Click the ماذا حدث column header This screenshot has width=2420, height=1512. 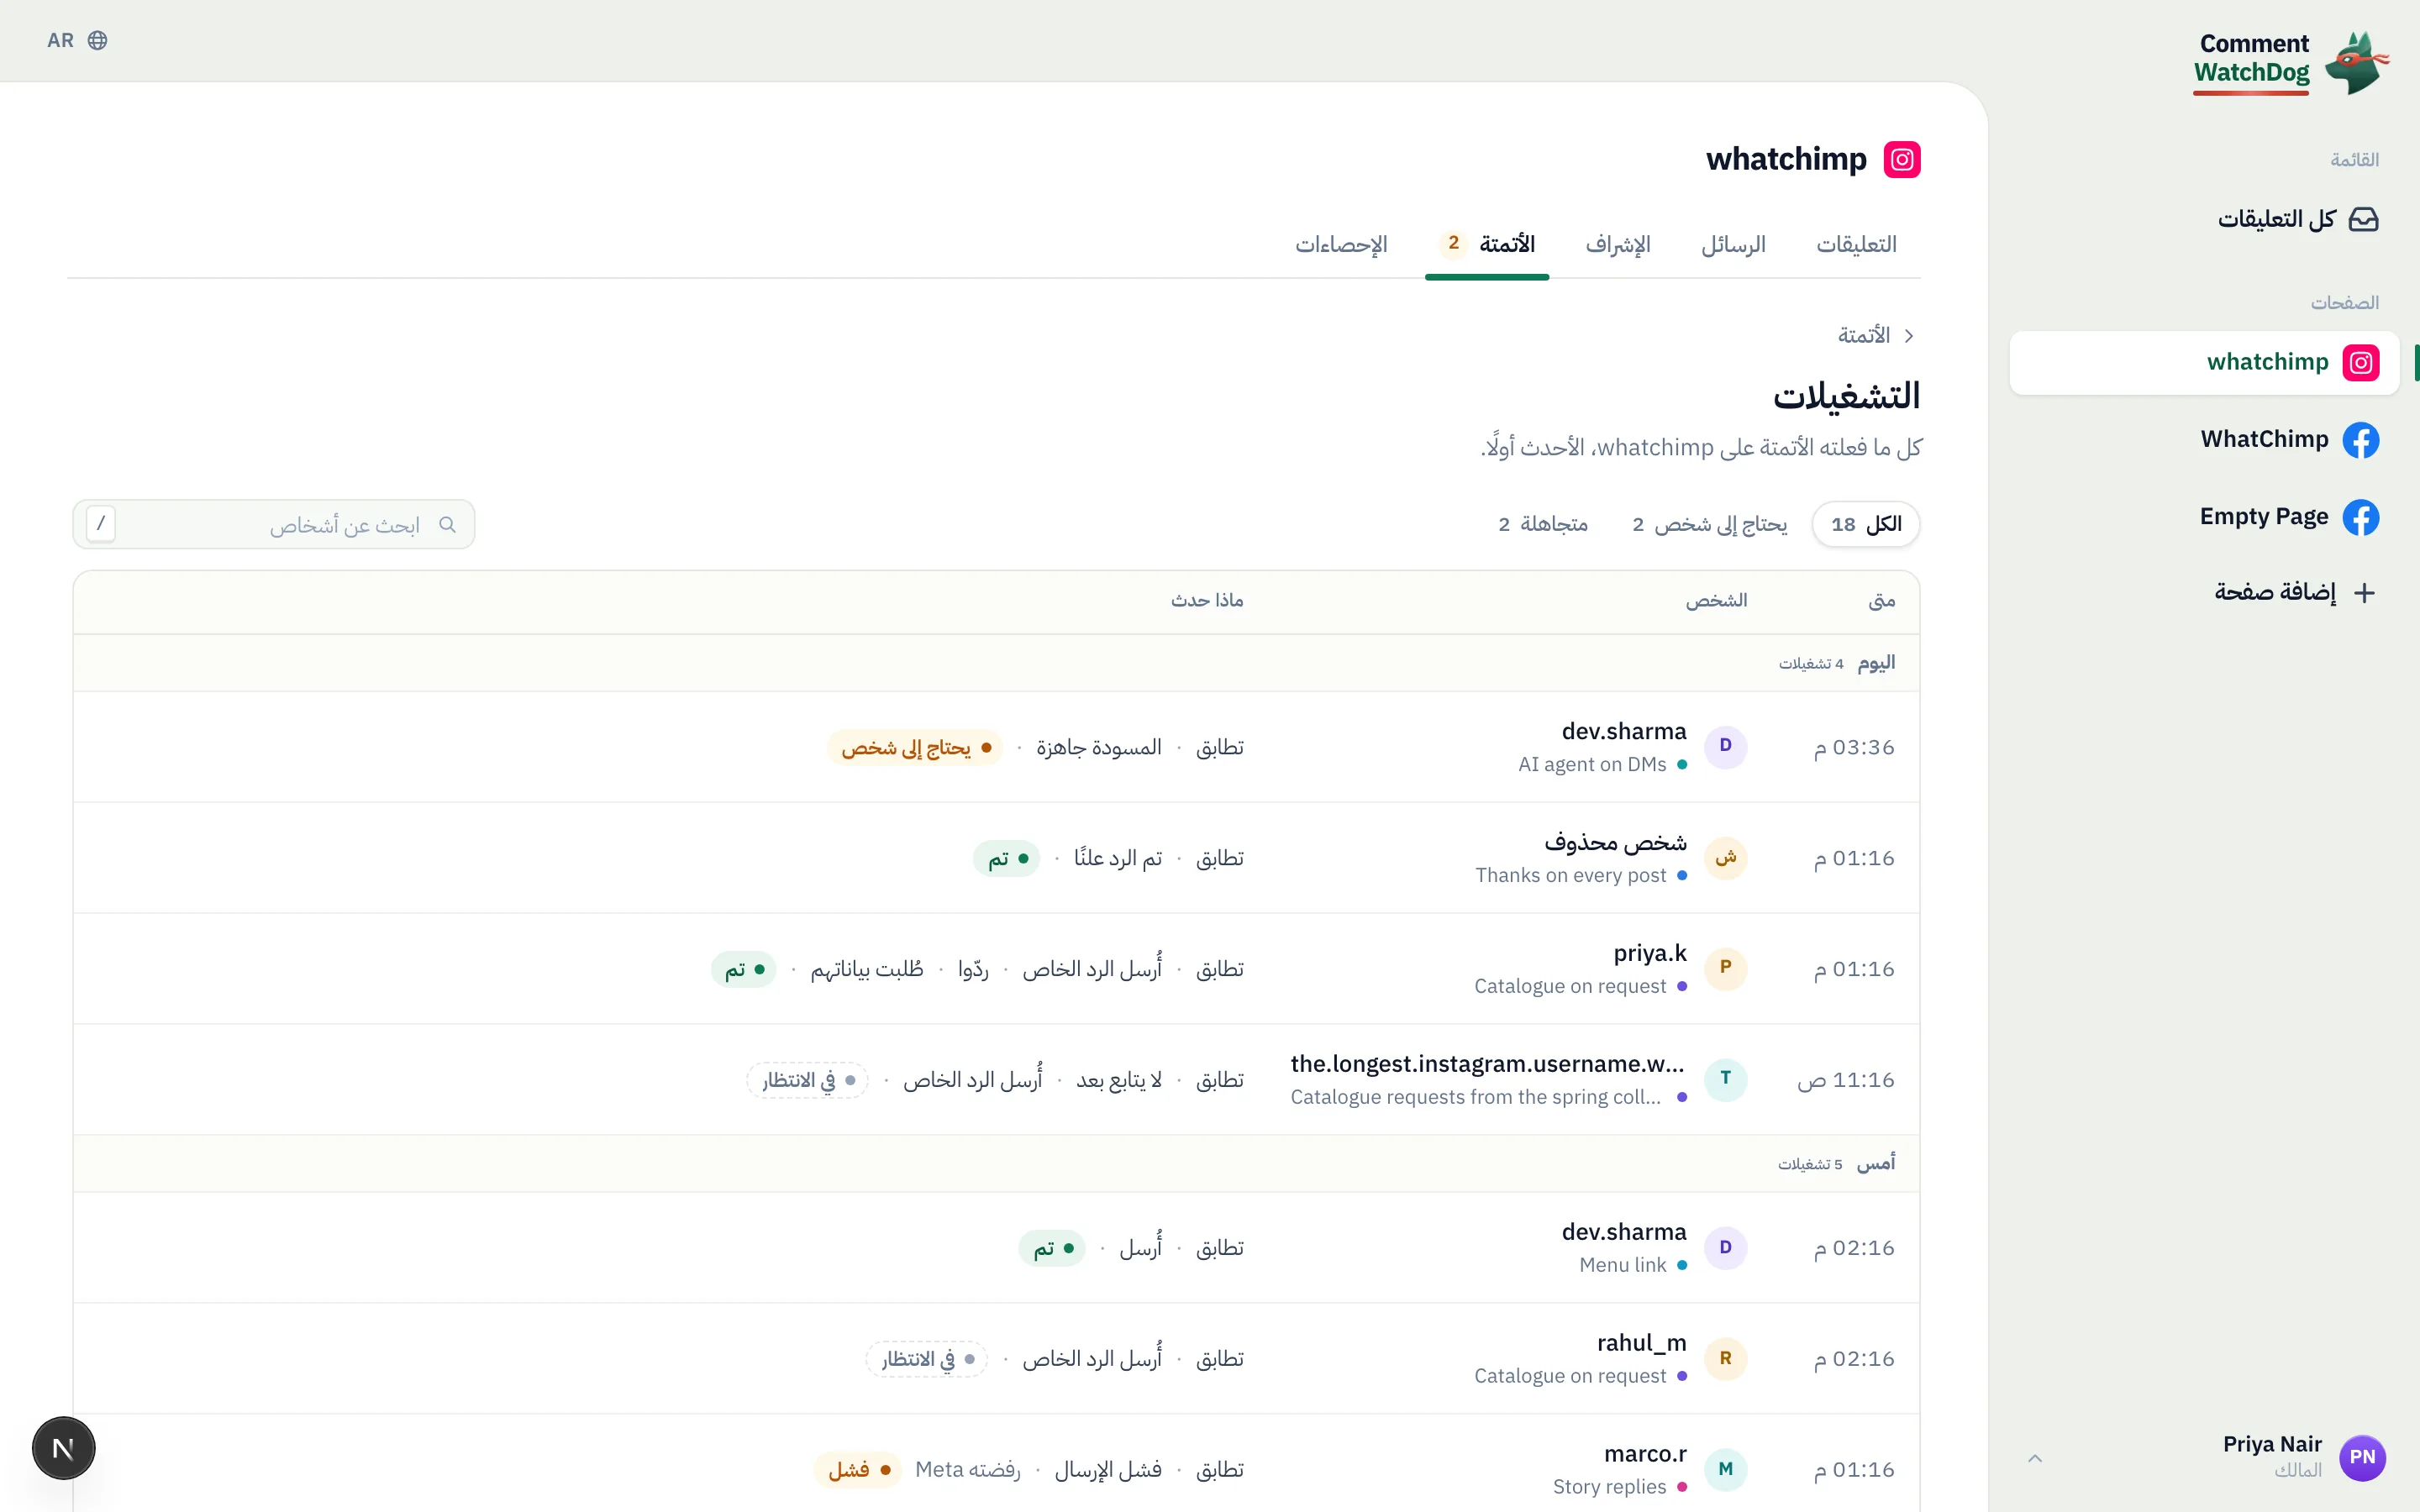point(1207,600)
